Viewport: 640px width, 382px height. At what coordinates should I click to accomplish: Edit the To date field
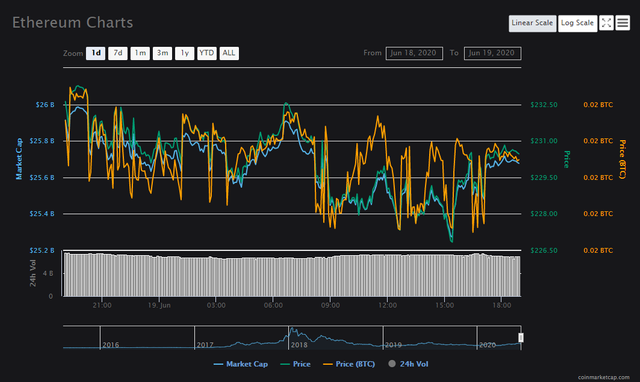click(492, 53)
